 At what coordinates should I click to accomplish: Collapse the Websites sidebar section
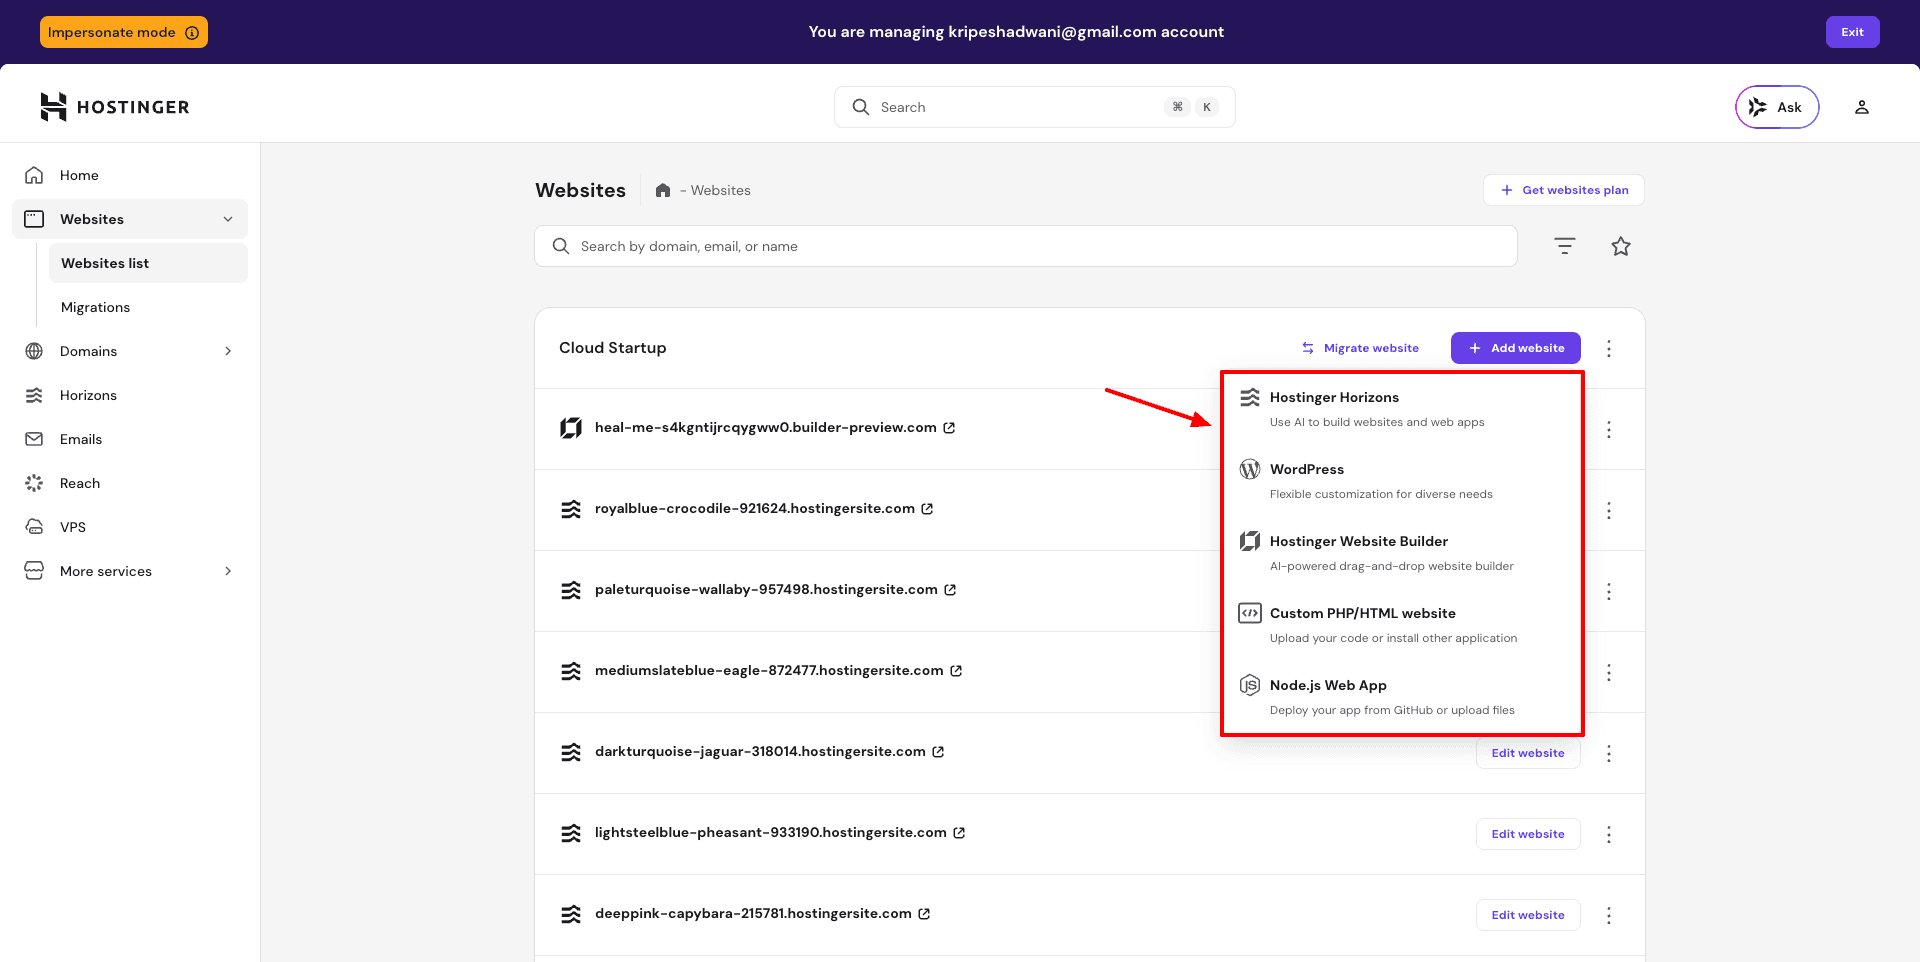pos(228,219)
